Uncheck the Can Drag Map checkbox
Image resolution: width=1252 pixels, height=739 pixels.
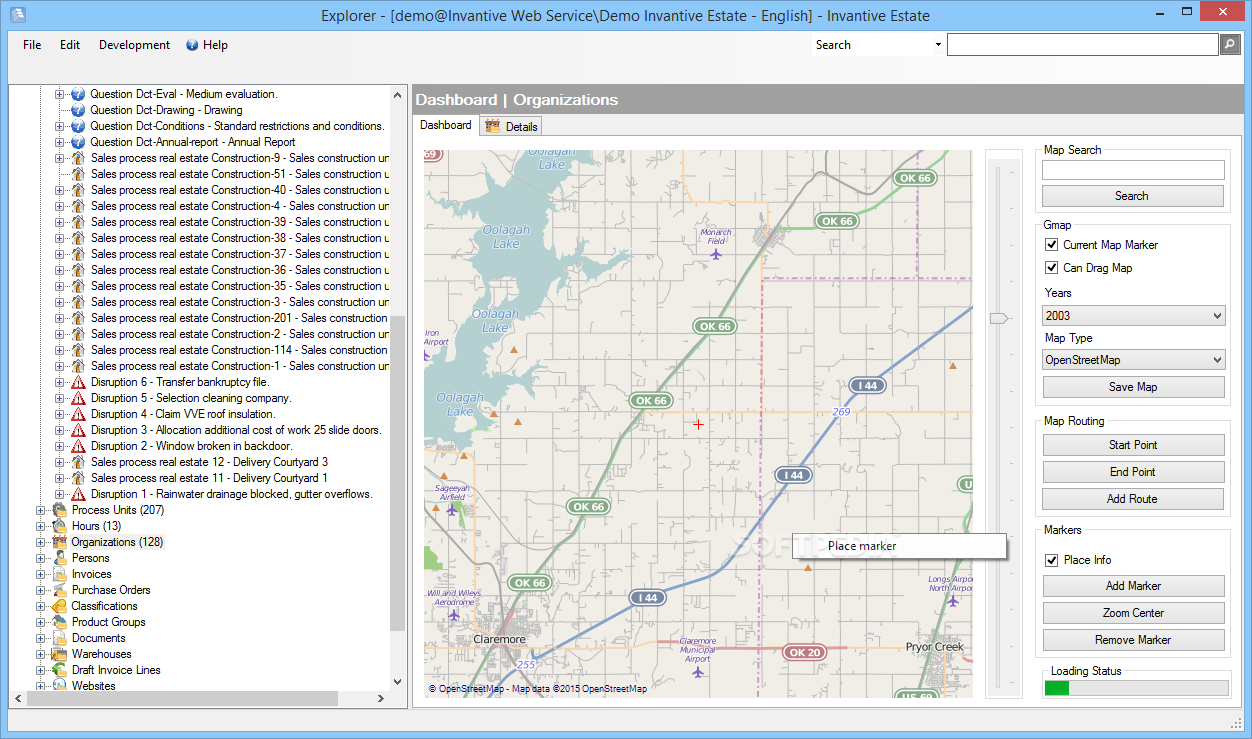click(x=1051, y=268)
